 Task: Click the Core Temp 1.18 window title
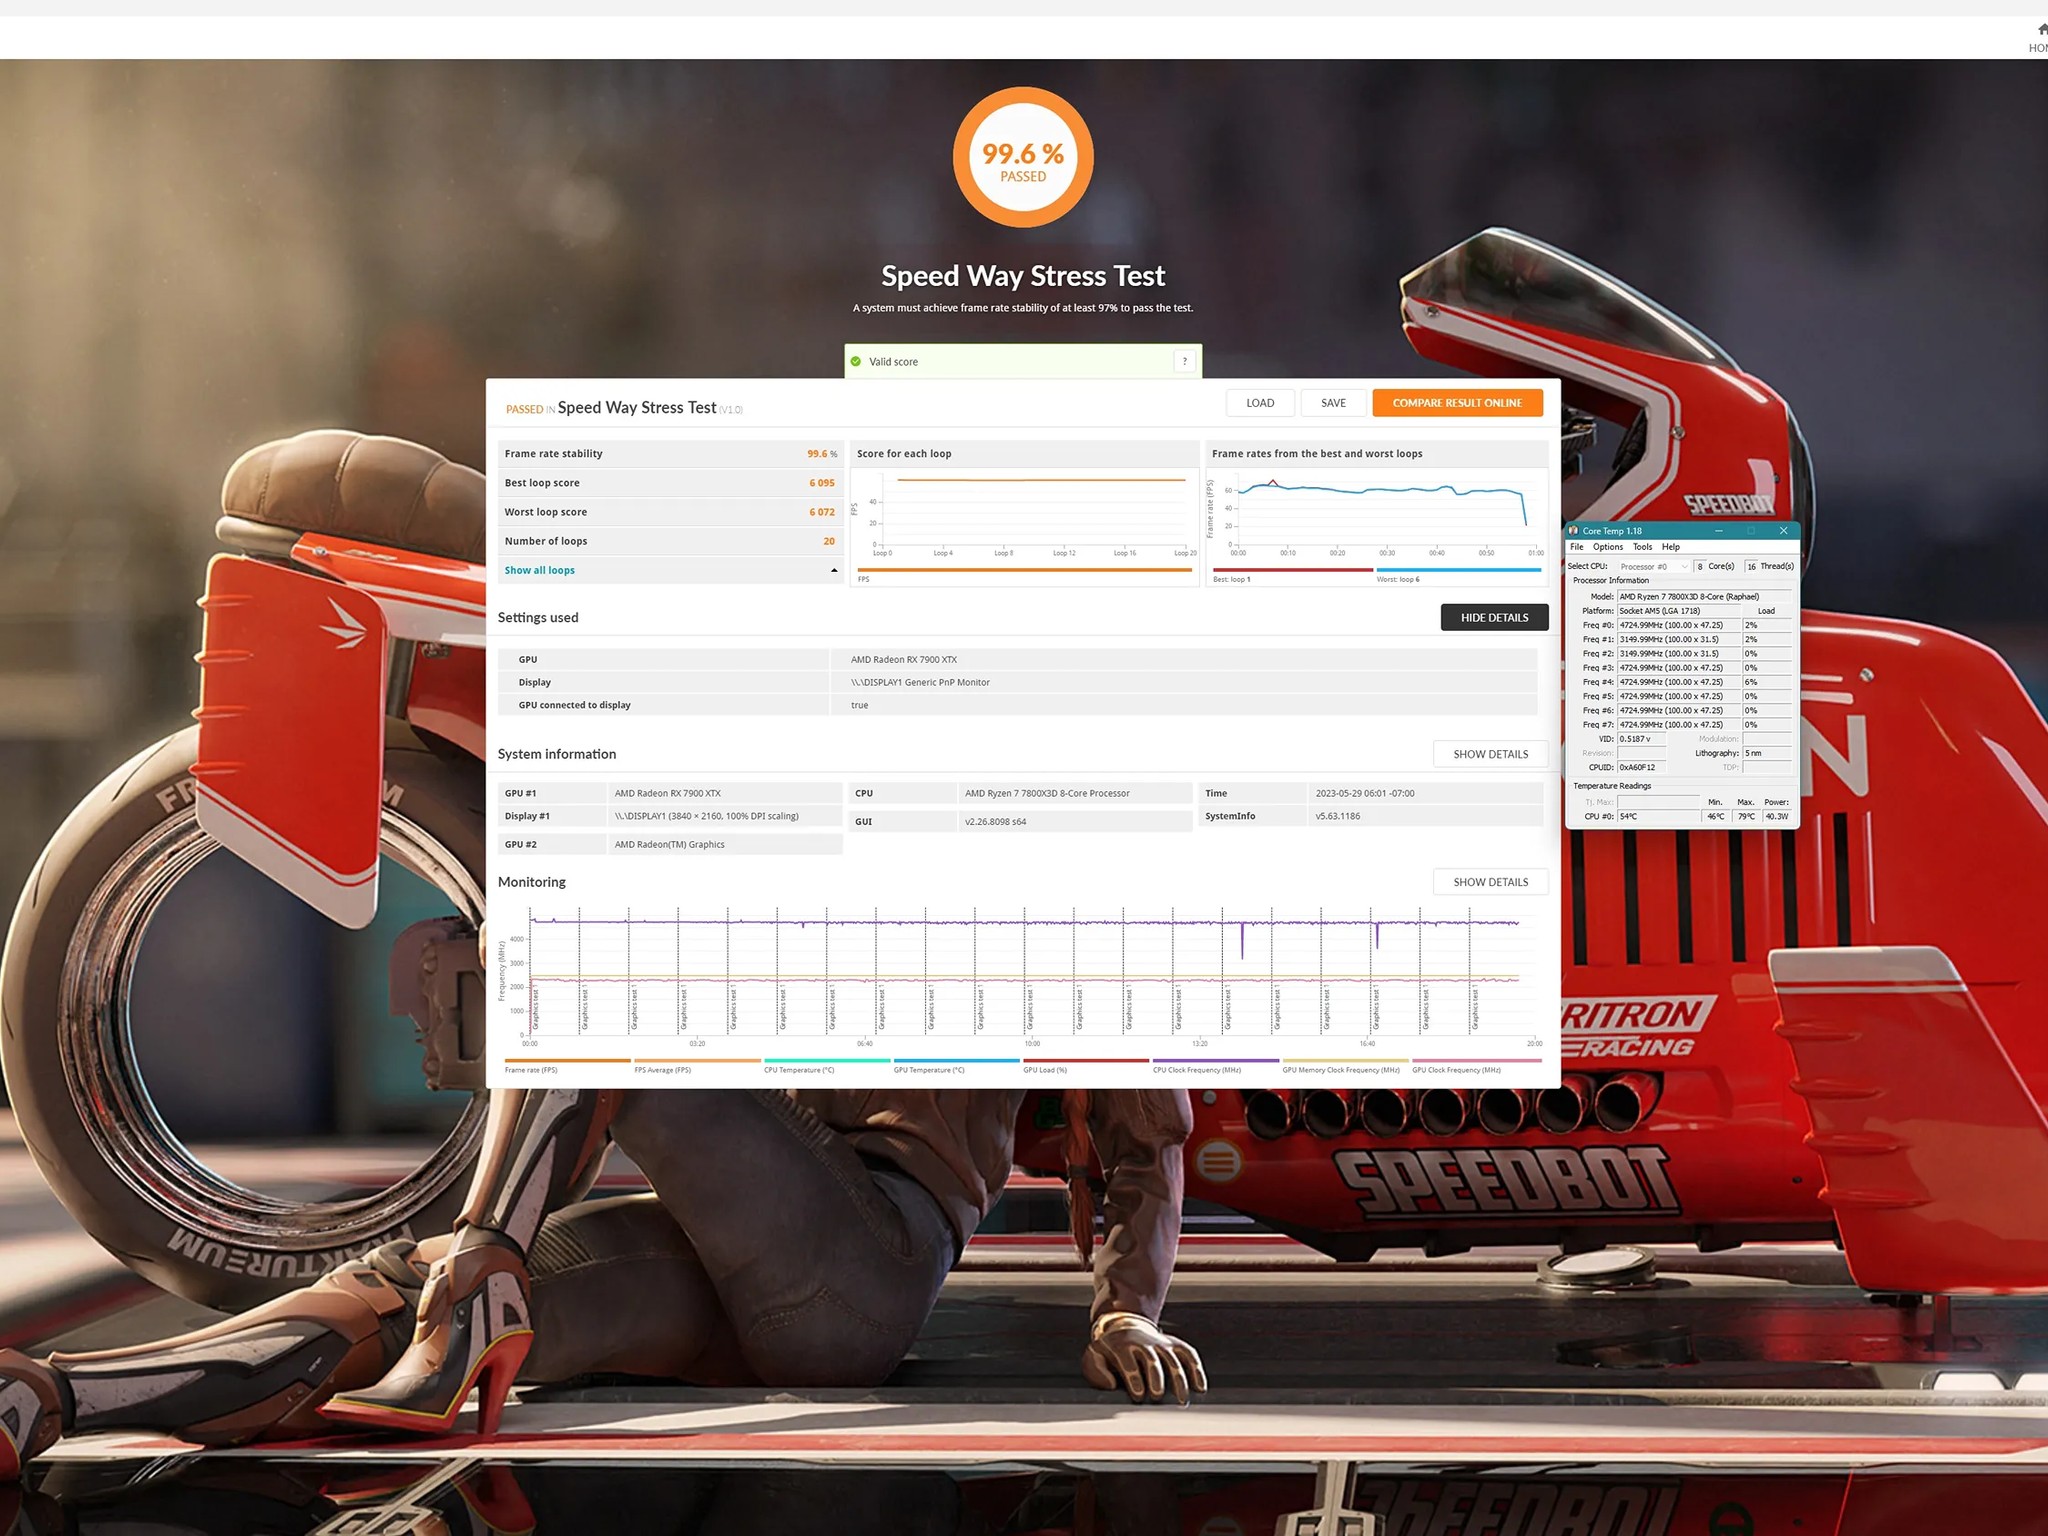click(x=1612, y=531)
